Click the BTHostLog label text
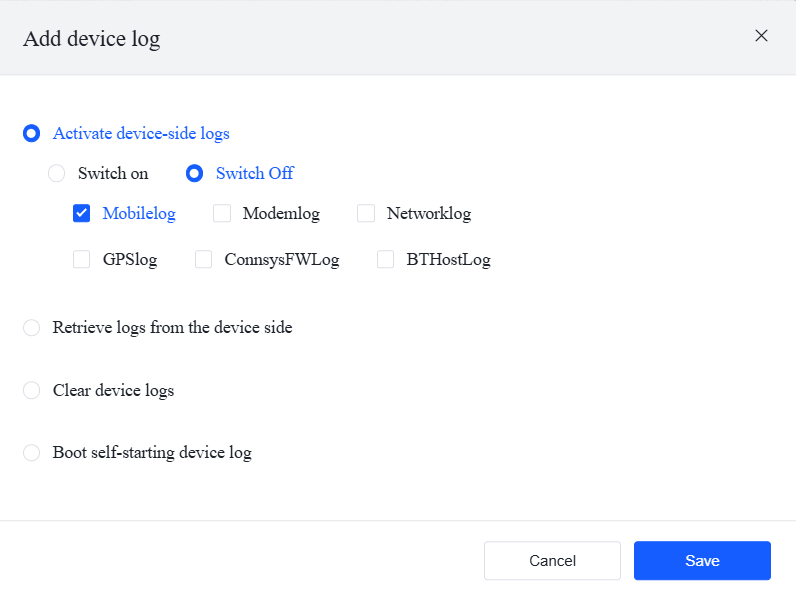The image size is (796, 598). [448, 260]
